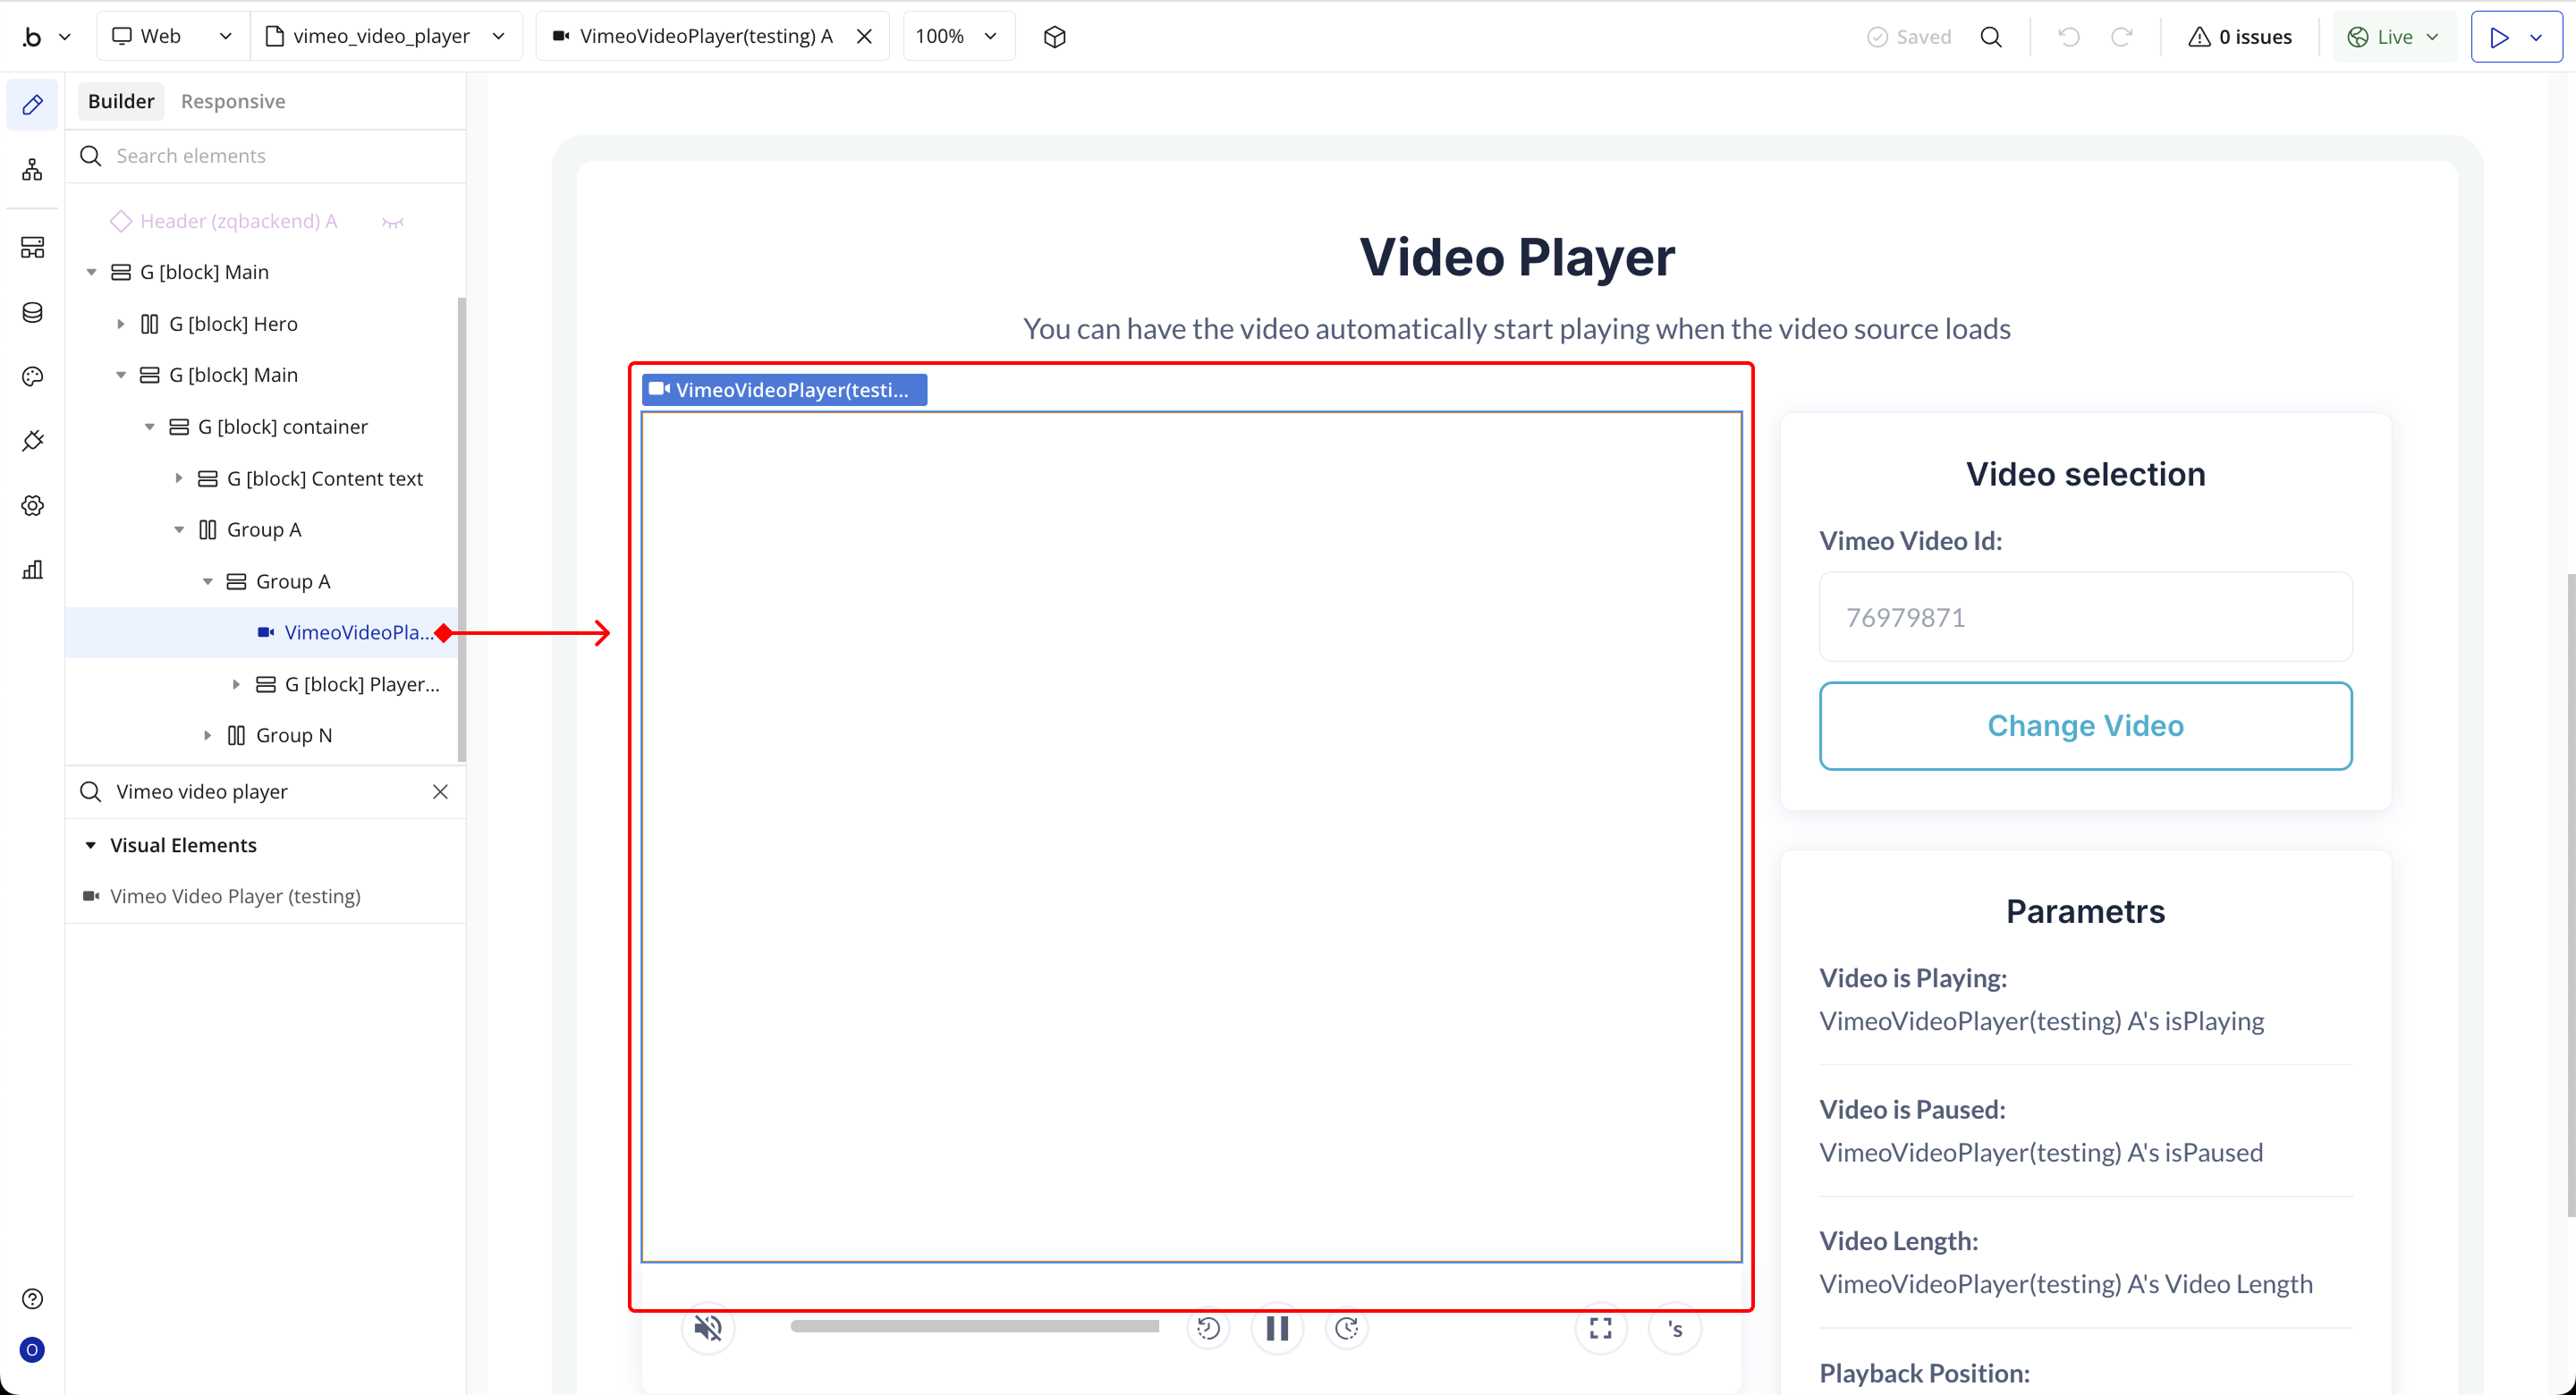Open the Logs chart icon
The height and width of the screenshot is (1395, 2576).
coord(32,570)
